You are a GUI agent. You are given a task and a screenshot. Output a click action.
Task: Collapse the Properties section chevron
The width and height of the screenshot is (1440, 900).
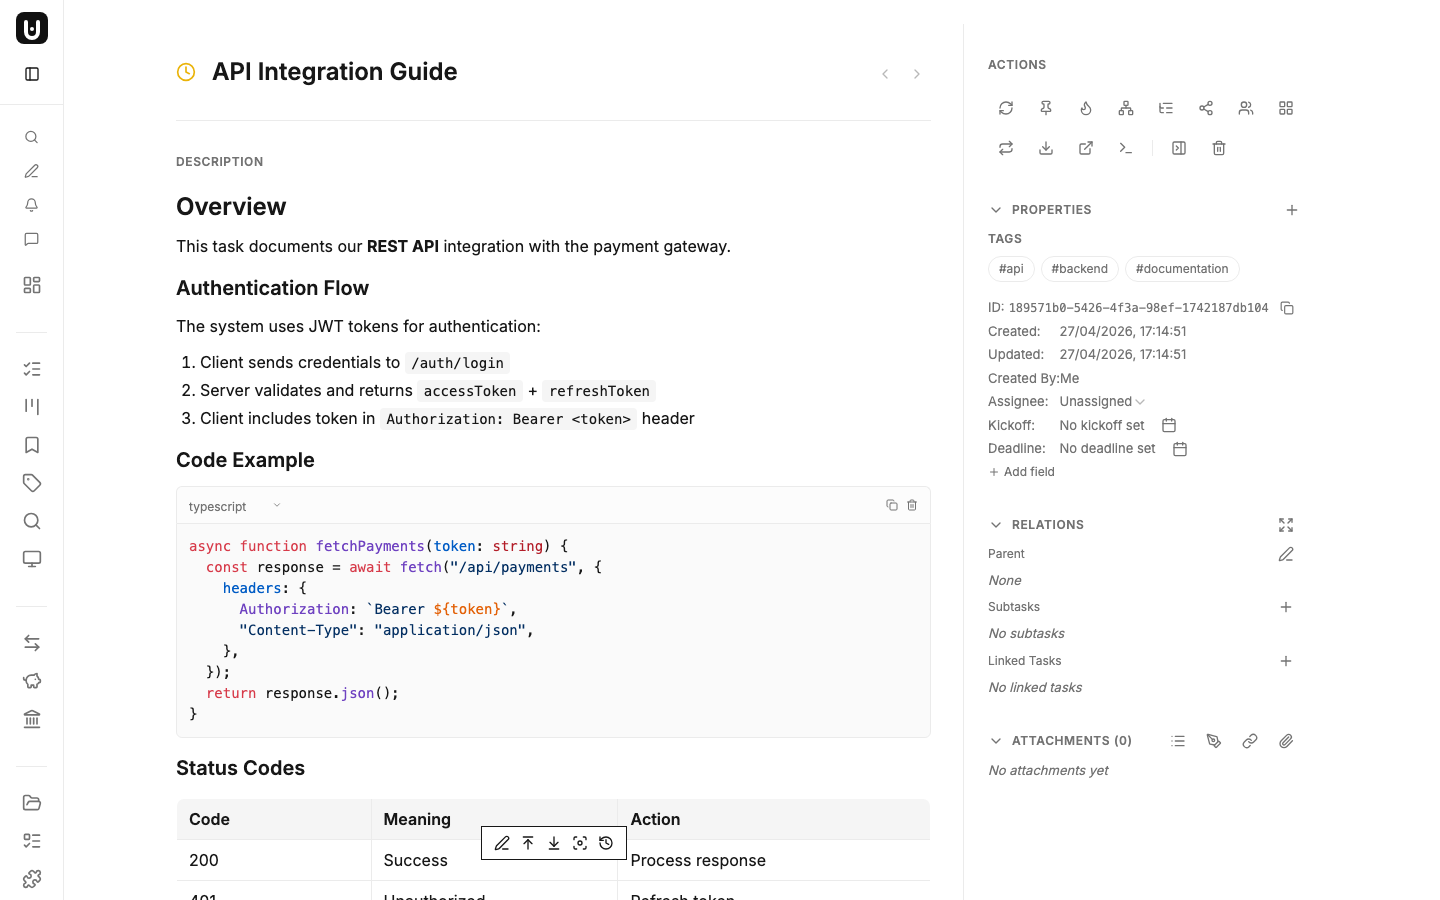point(995,209)
